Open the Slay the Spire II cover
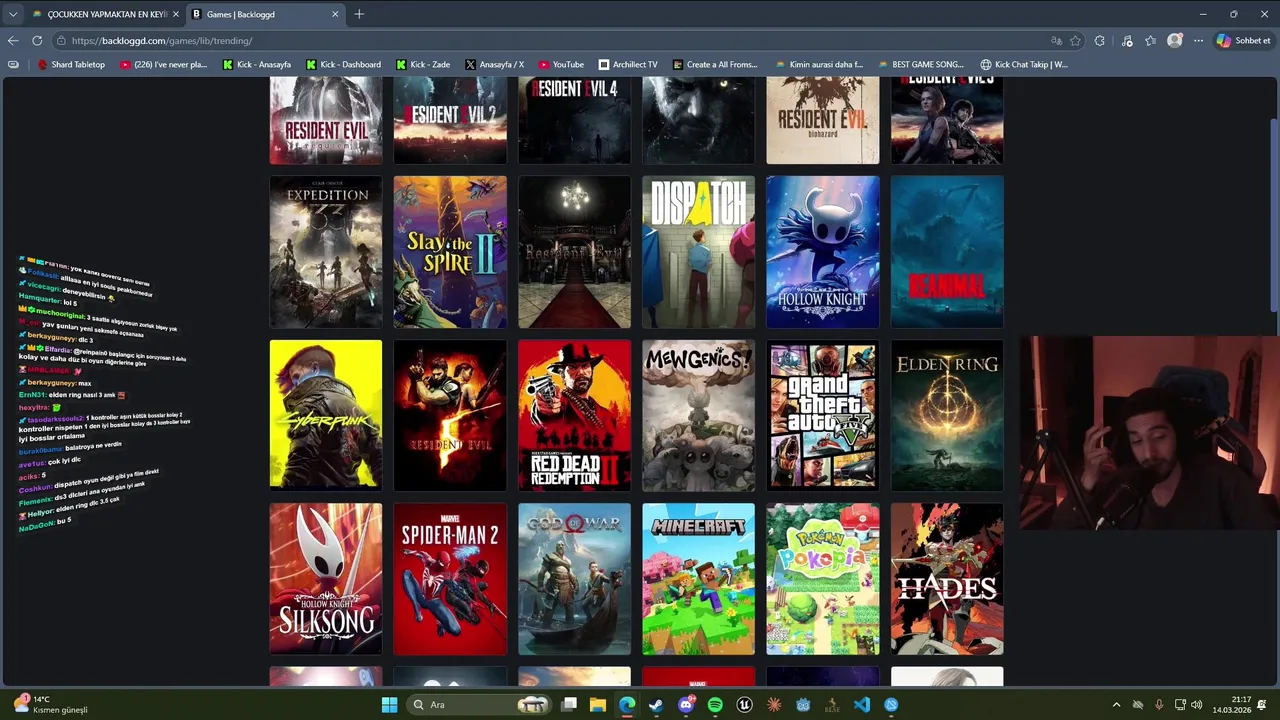The image size is (1280, 720). 450,252
